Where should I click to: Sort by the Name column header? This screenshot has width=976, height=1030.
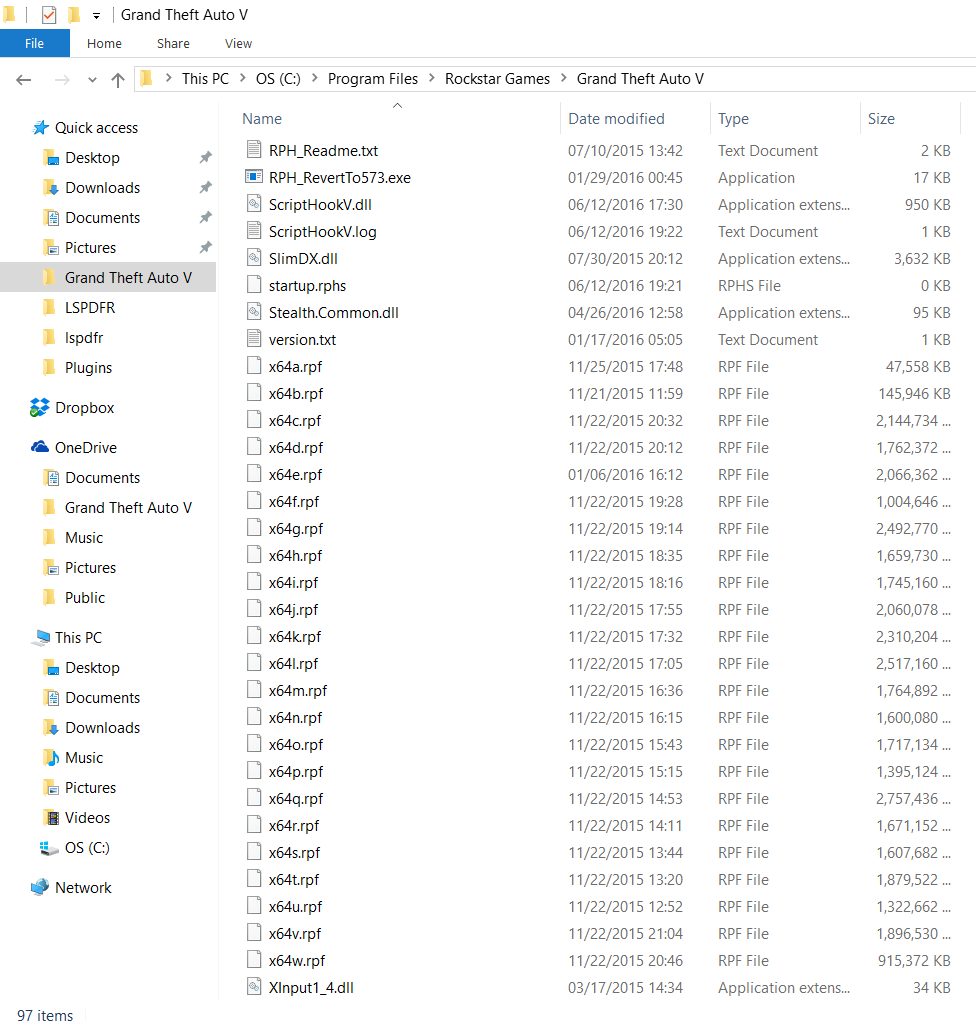click(262, 119)
